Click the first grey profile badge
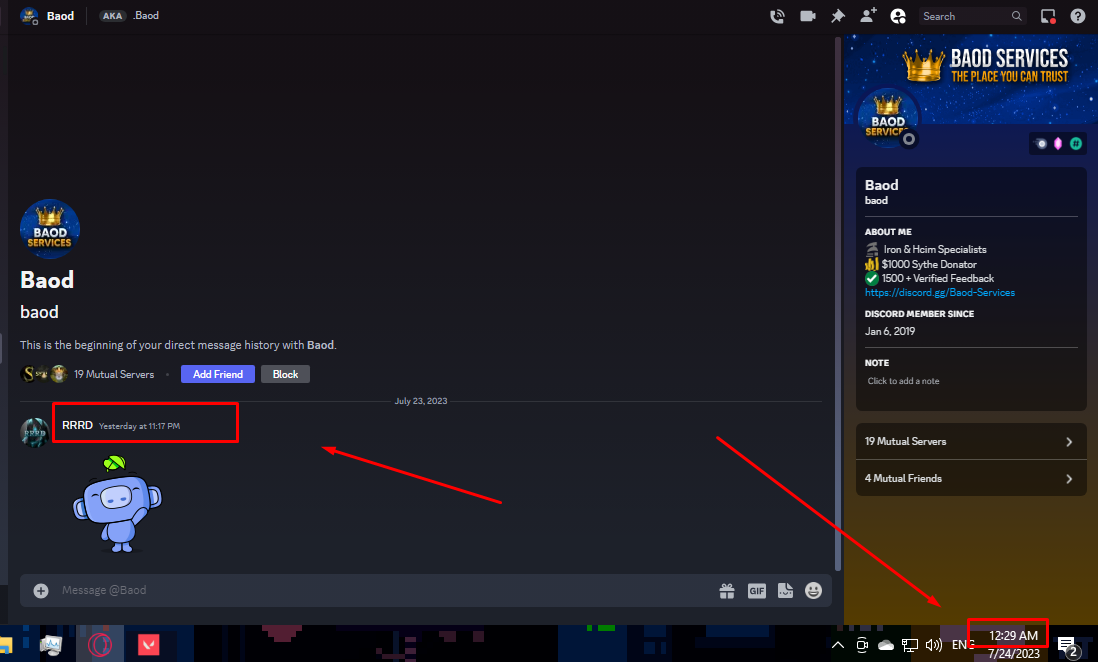Screen dimensions: 1098x662 [1041, 144]
